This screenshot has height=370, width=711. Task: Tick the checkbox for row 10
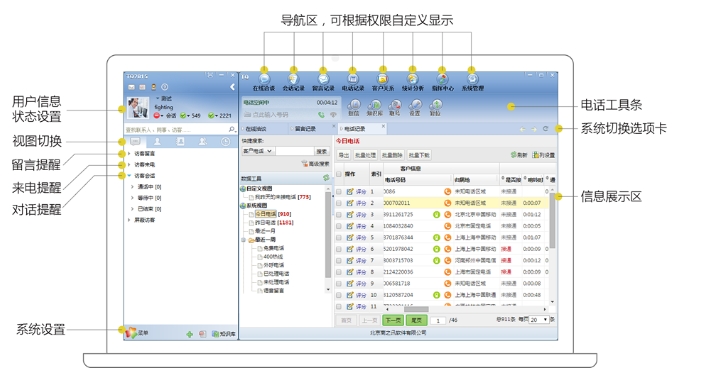pyautogui.click(x=339, y=295)
